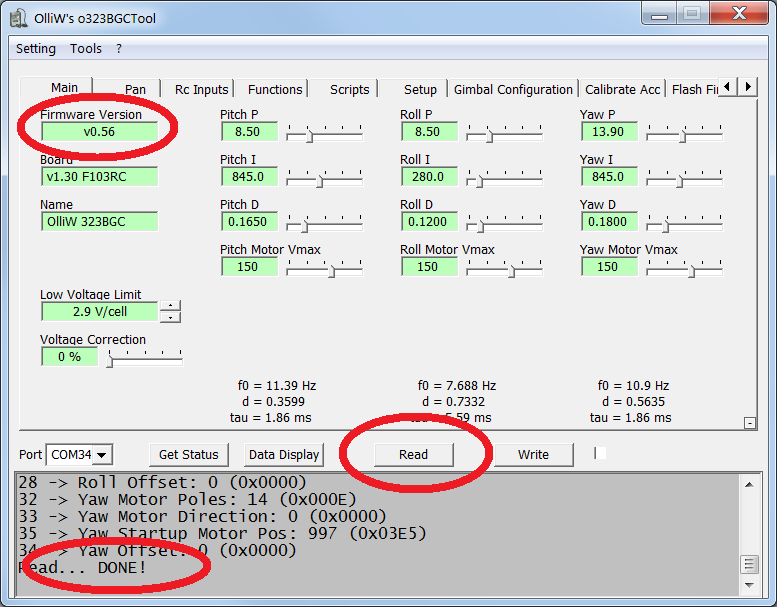Click the Yaw I value field
The image size is (777, 607).
click(x=608, y=177)
